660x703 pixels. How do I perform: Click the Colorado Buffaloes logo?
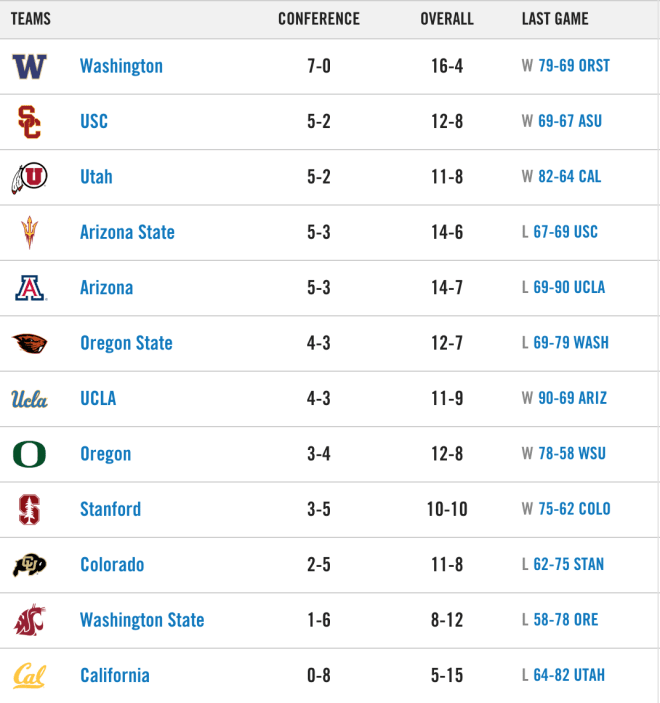29,565
